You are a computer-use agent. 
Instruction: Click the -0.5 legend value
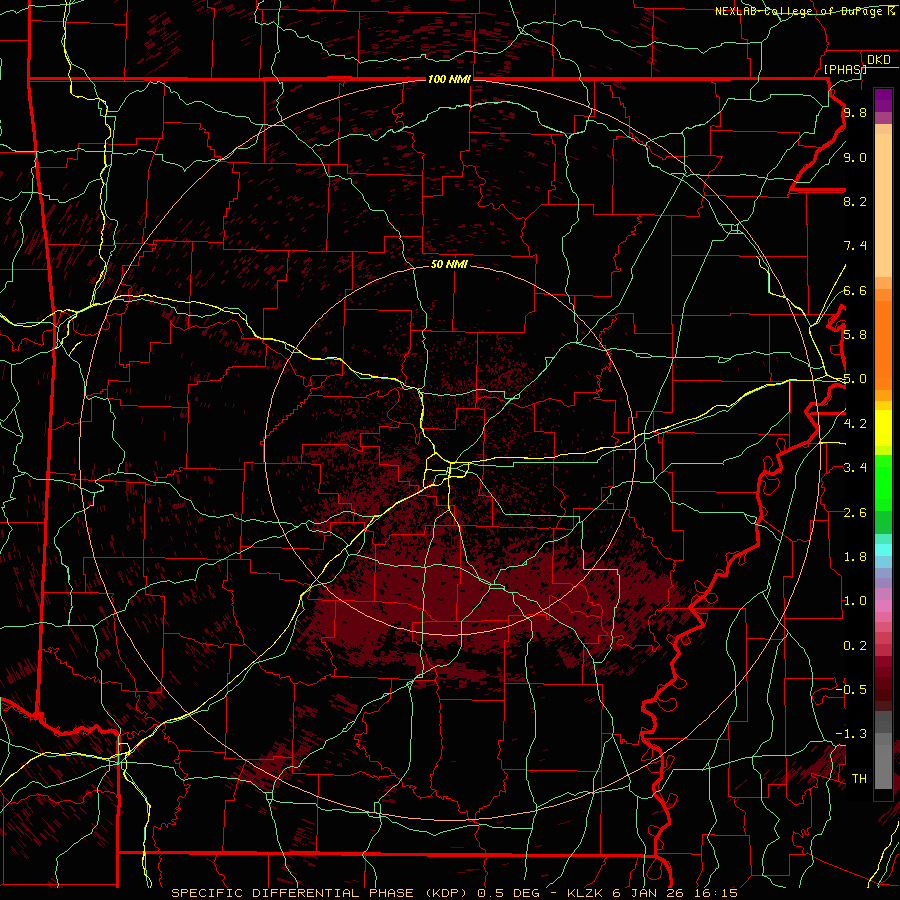click(851, 689)
